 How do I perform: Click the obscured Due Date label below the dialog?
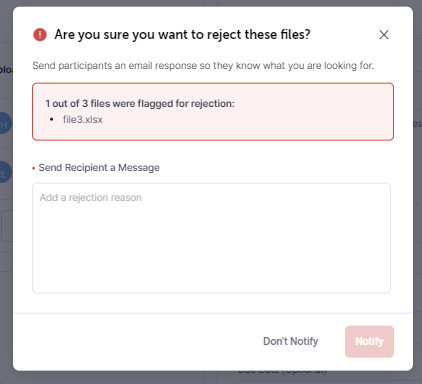point(282,371)
